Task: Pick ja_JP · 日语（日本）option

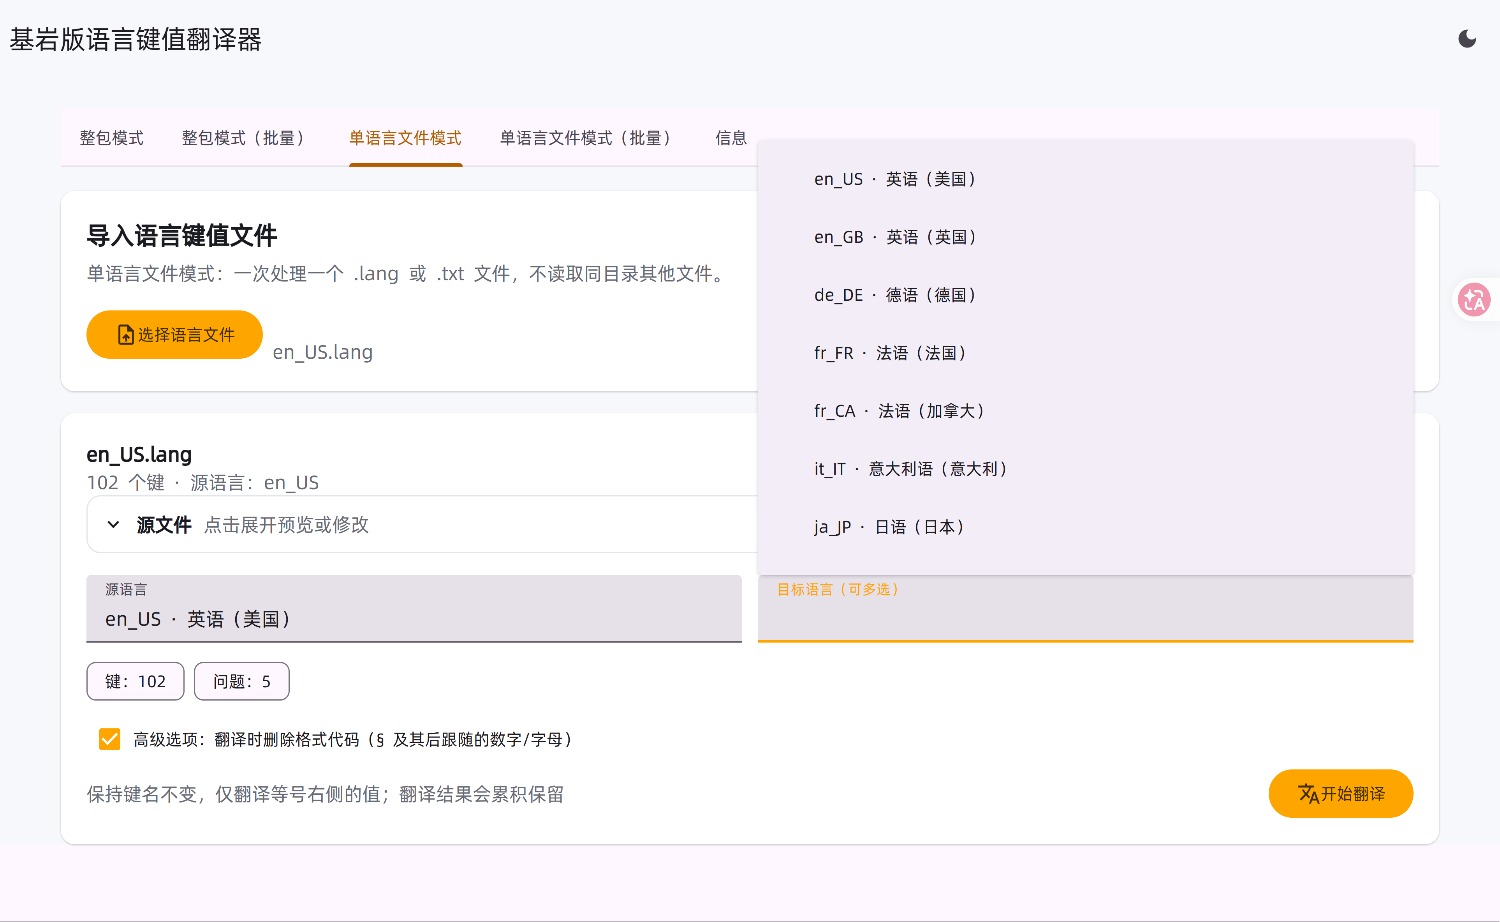Action: coord(1085,527)
